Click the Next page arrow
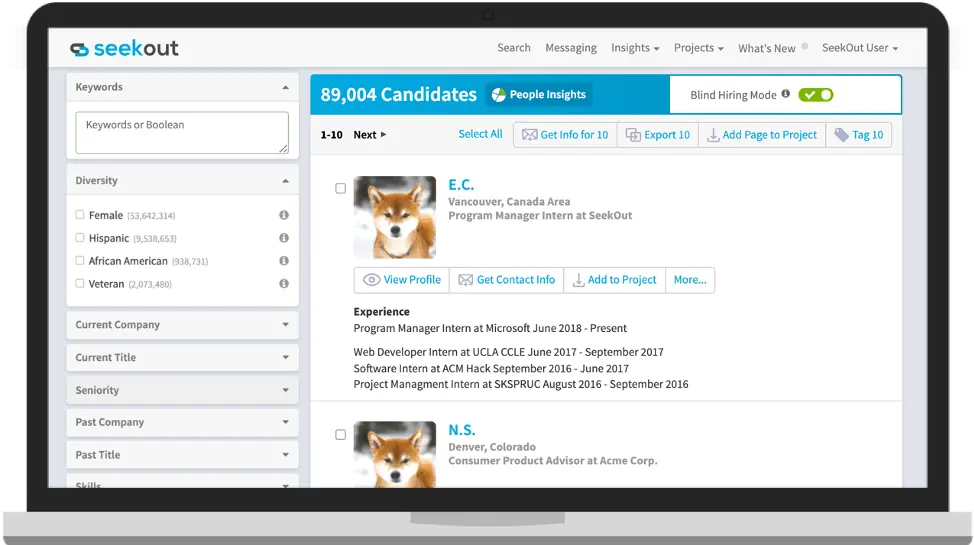The image size is (974, 545). coord(383,134)
